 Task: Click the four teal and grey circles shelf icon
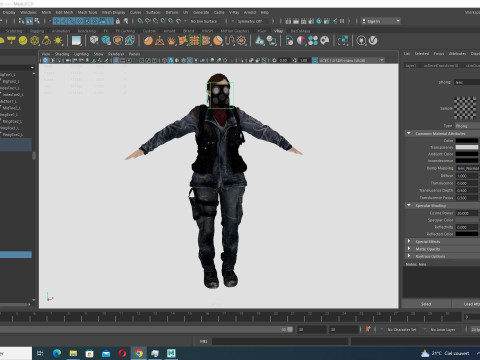pyautogui.click(x=313, y=41)
